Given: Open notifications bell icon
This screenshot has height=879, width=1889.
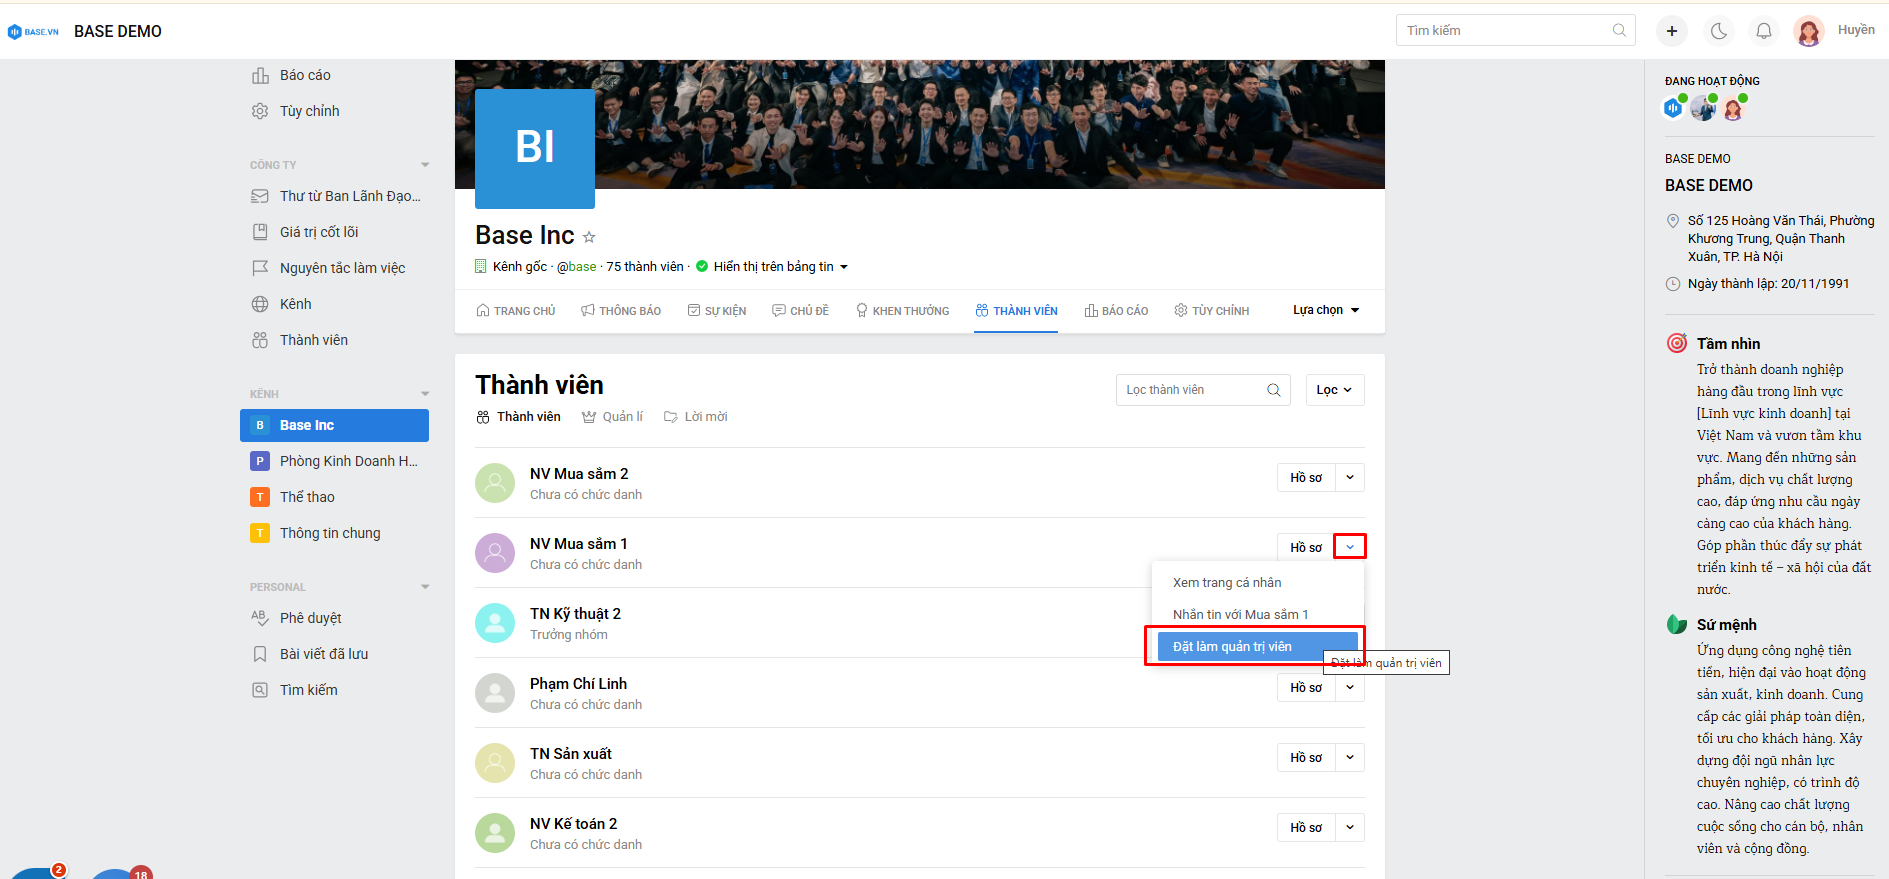Looking at the screenshot, I should point(1764,31).
